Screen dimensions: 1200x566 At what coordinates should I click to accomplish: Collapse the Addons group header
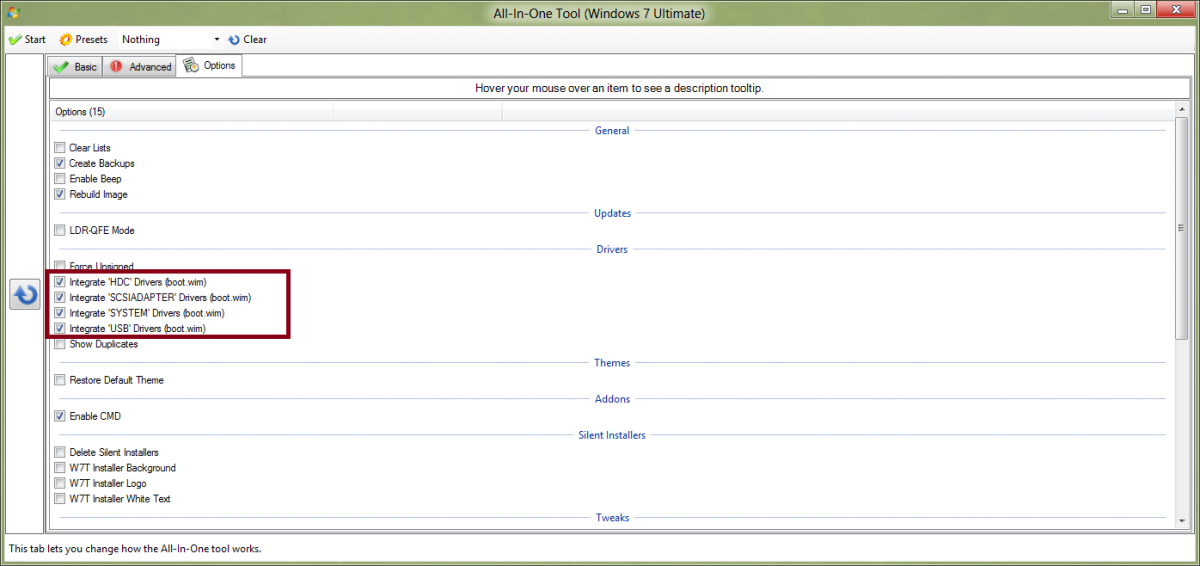point(612,399)
